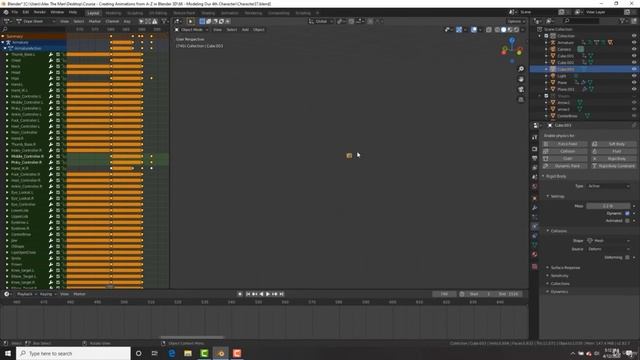The image size is (640, 360).
Task: Click the Mass value field
Action: [608, 206]
